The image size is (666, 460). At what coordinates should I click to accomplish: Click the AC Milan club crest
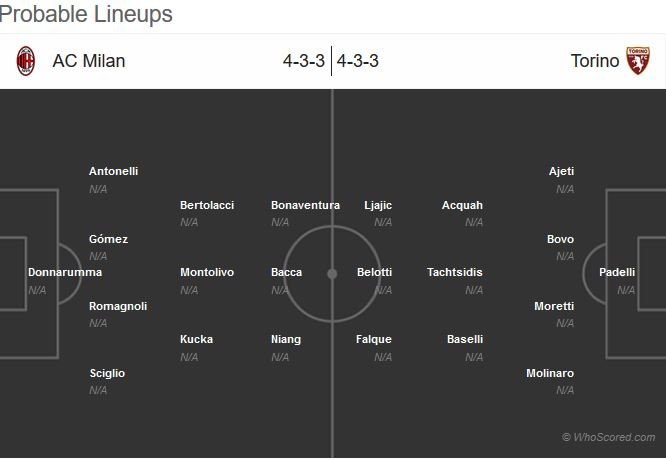25,61
